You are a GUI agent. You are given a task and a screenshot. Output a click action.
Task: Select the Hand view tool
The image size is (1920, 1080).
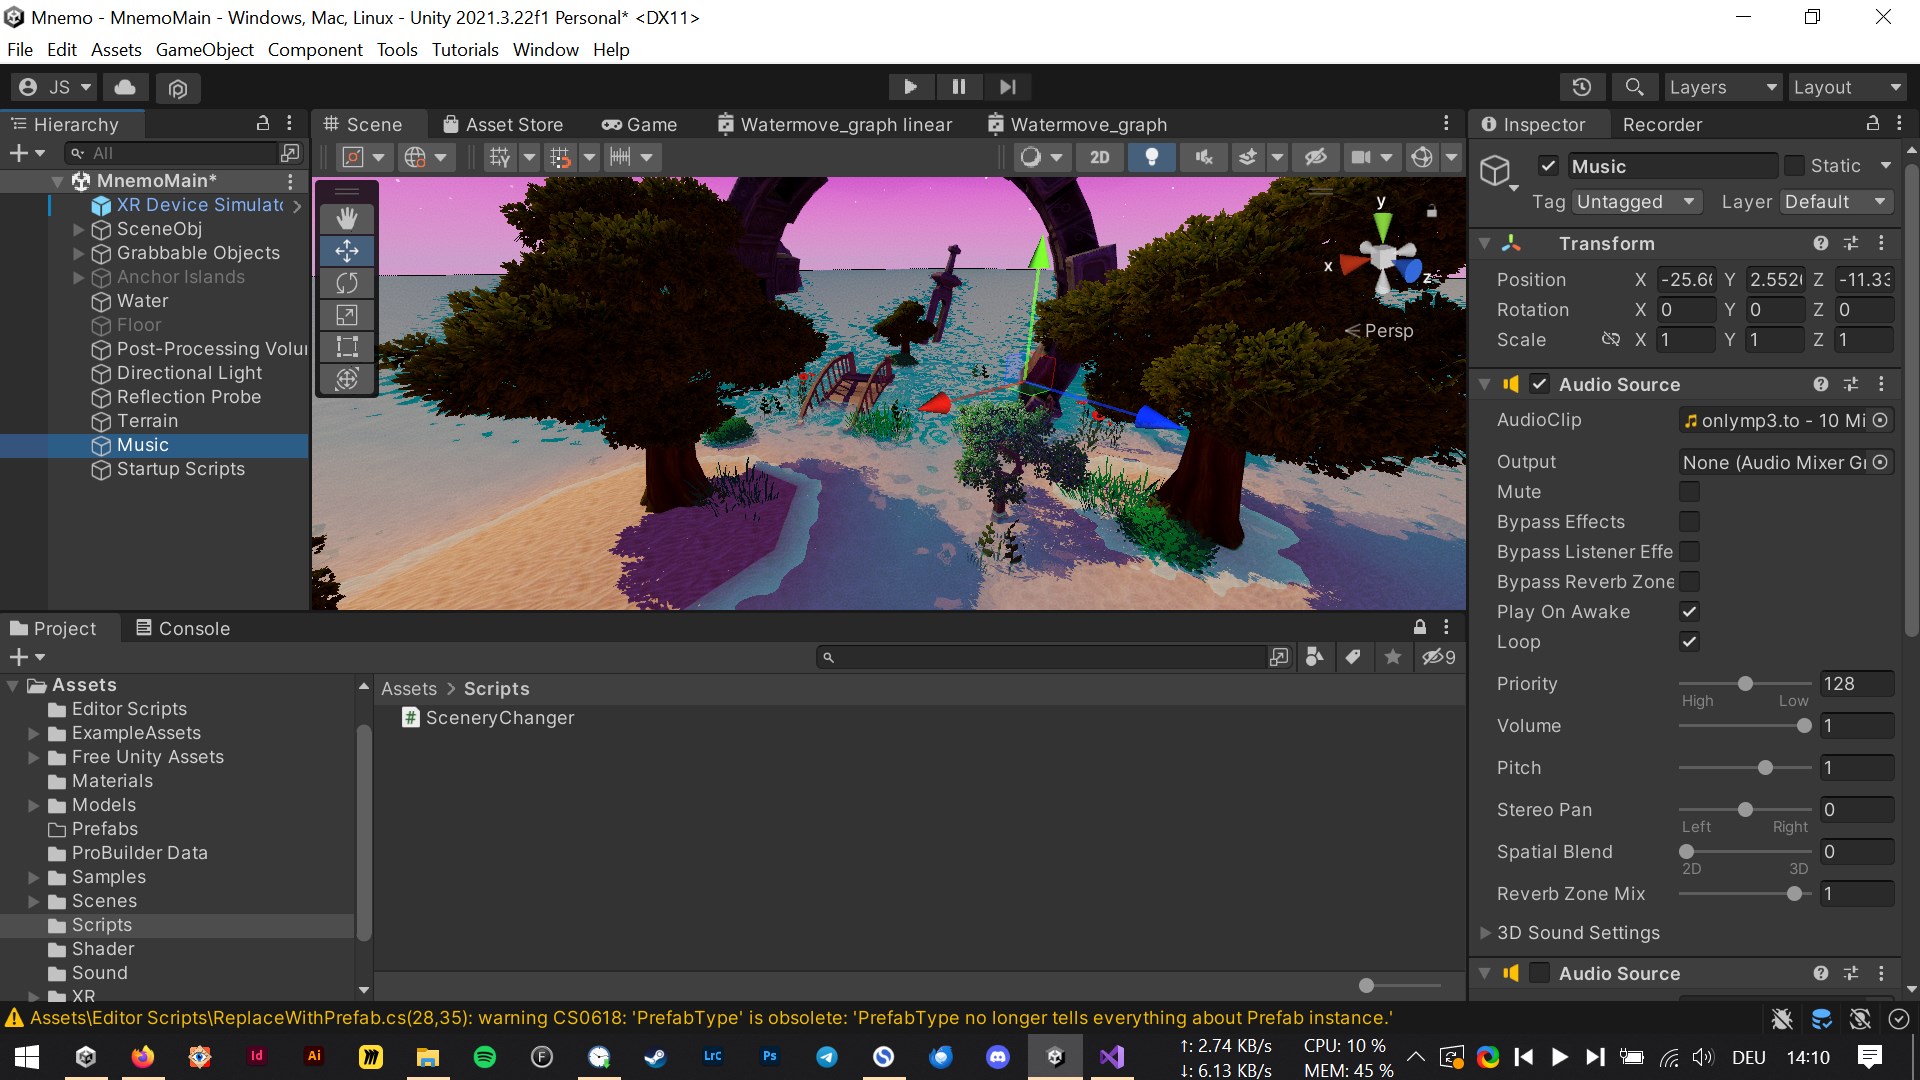coord(347,219)
